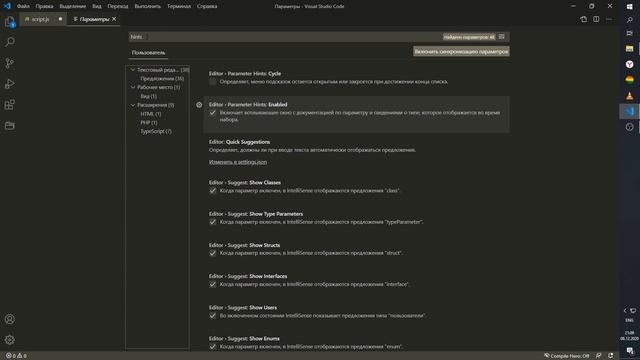640x360 pixels.
Task: Launch Yandex browser from taskbar
Action: (629, 64)
